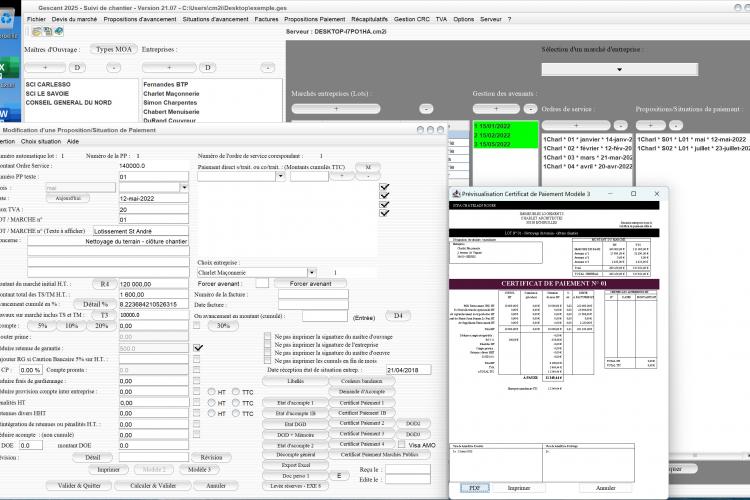Image resolution: width=750 pixels, height=500 pixels.
Task: Click the blue globe toolbar icon
Action: coord(58,32)
